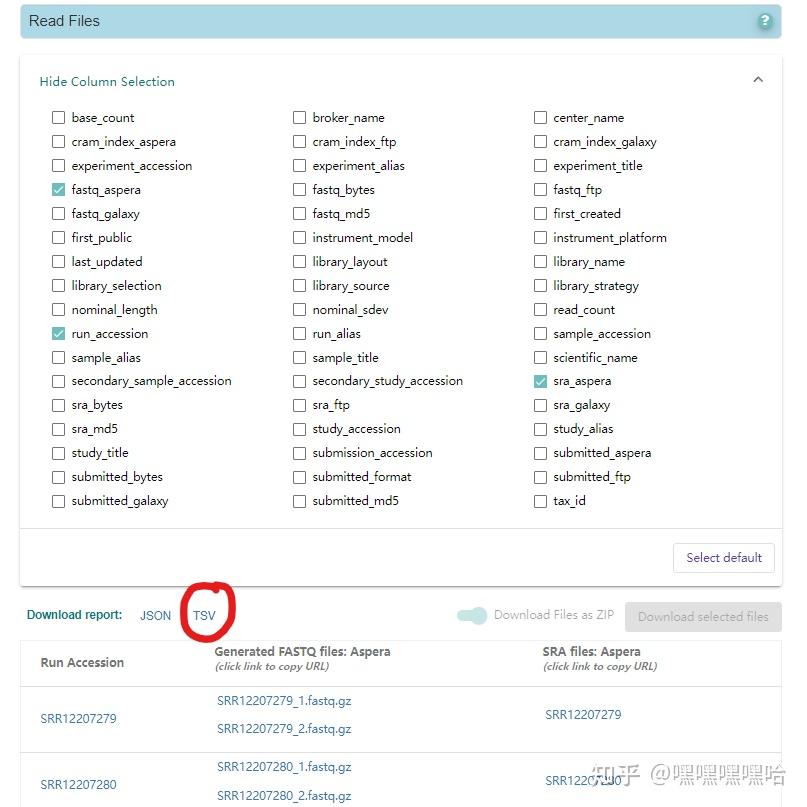807x807 pixels.
Task: Tick the sample_title checkbox
Action: click(x=299, y=358)
